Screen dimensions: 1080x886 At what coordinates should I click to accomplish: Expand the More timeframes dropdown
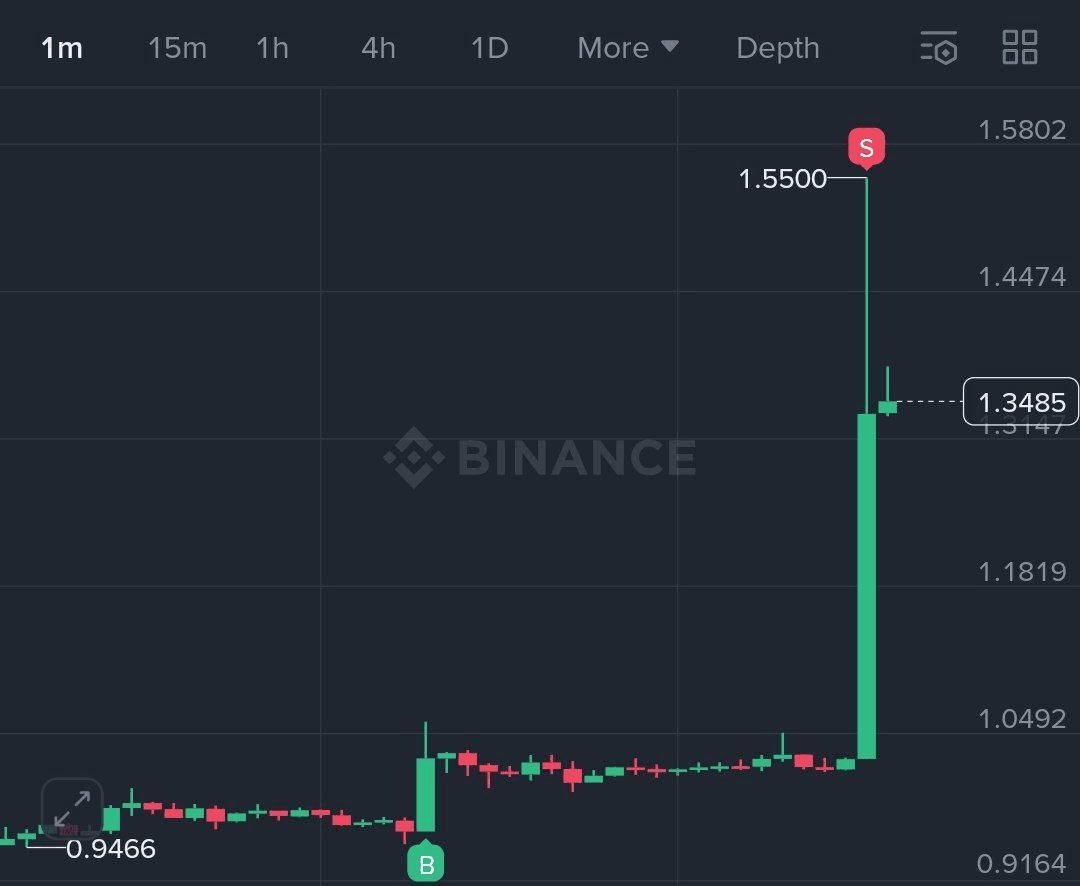tap(627, 48)
